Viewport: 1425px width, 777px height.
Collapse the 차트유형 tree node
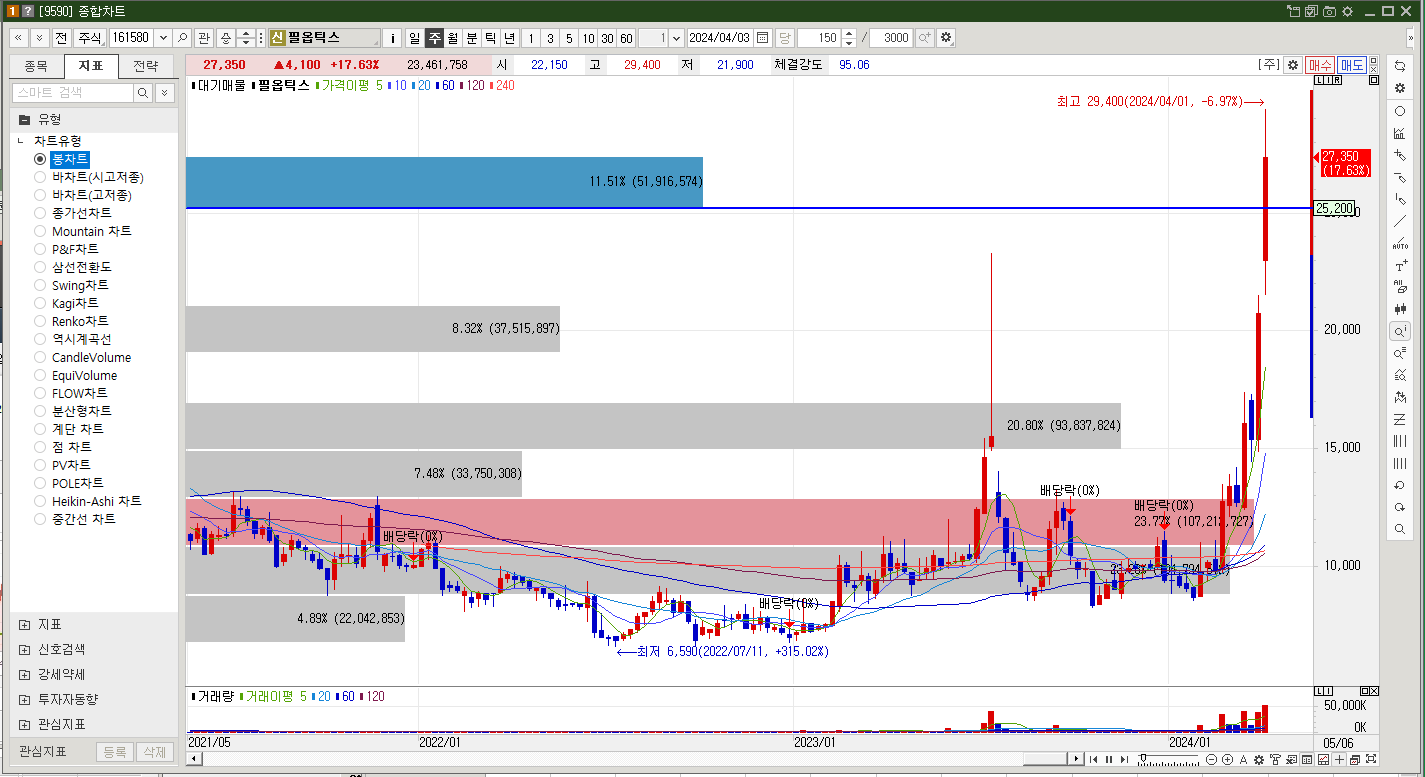click(x=20, y=141)
